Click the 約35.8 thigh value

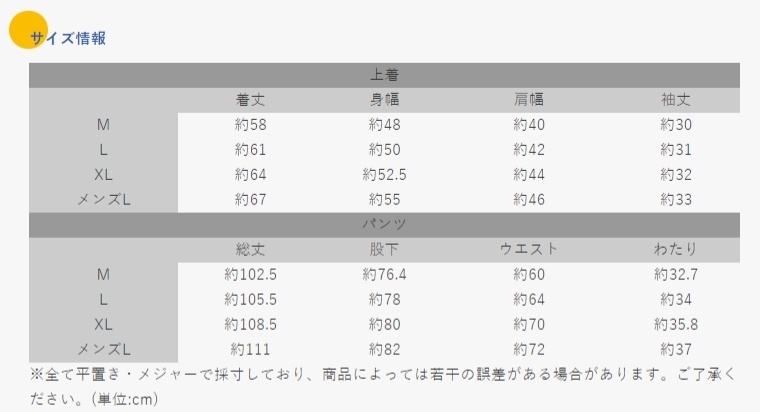(676, 324)
